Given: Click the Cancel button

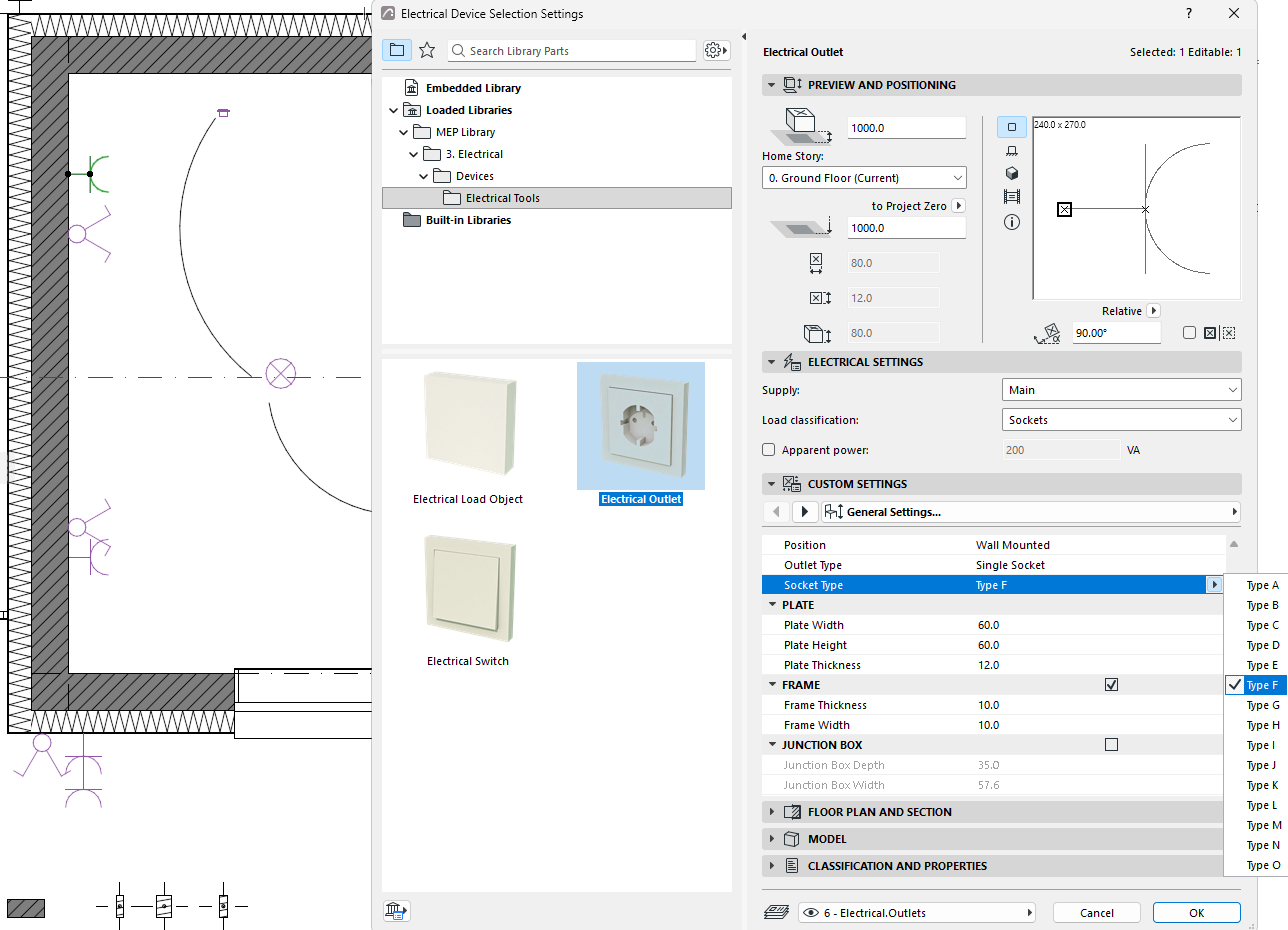Looking at the screenshot, I should tap(1097, 913).
